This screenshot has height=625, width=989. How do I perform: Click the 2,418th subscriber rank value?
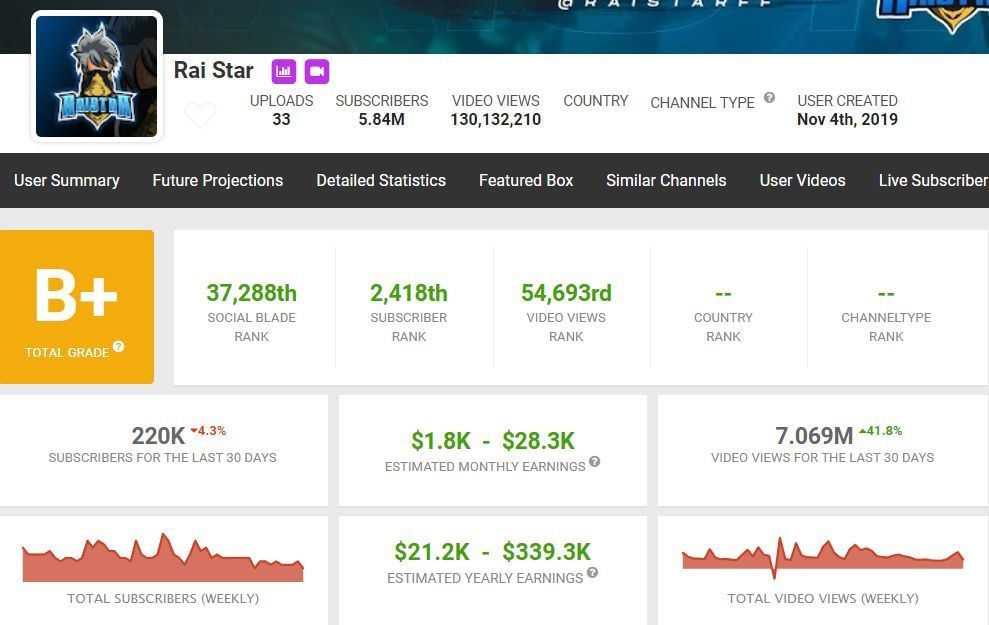(x=409, y=293)
